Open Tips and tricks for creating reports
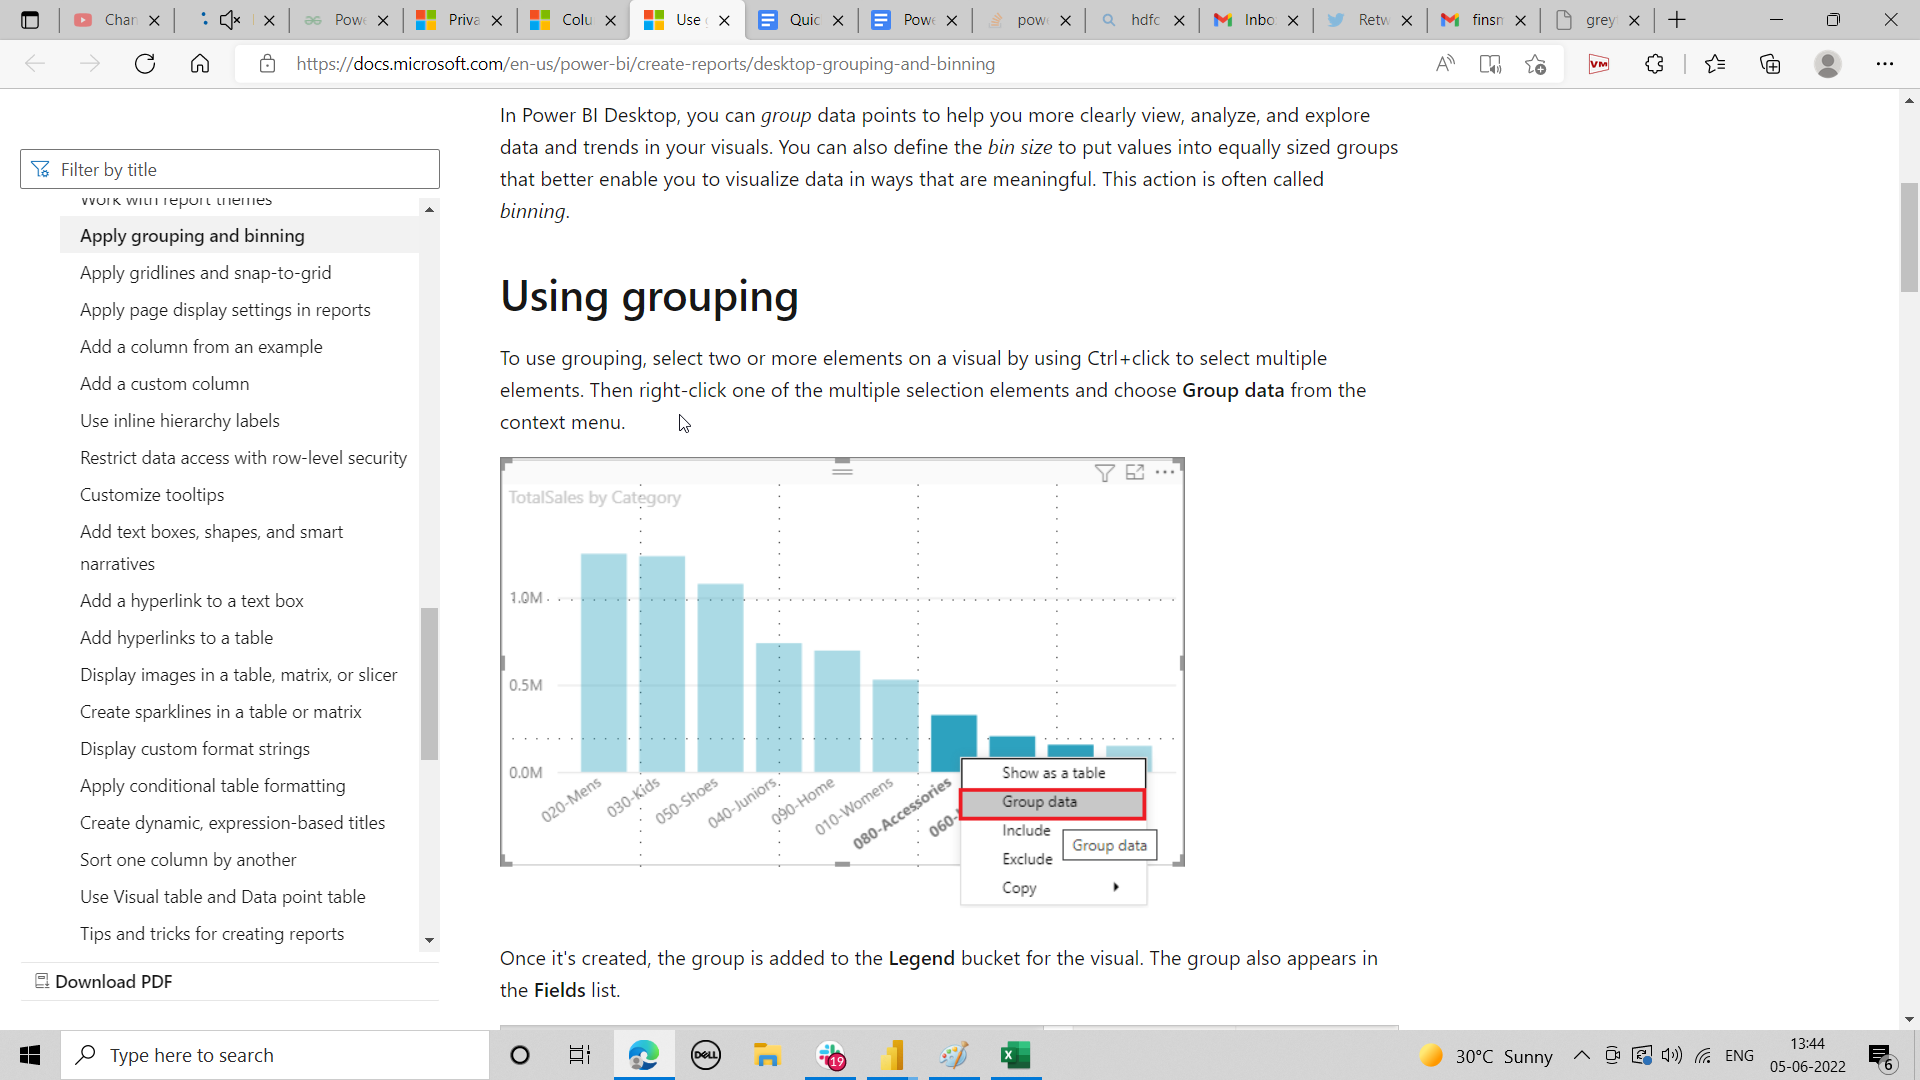1920x1080 pixels. [212, 934]
